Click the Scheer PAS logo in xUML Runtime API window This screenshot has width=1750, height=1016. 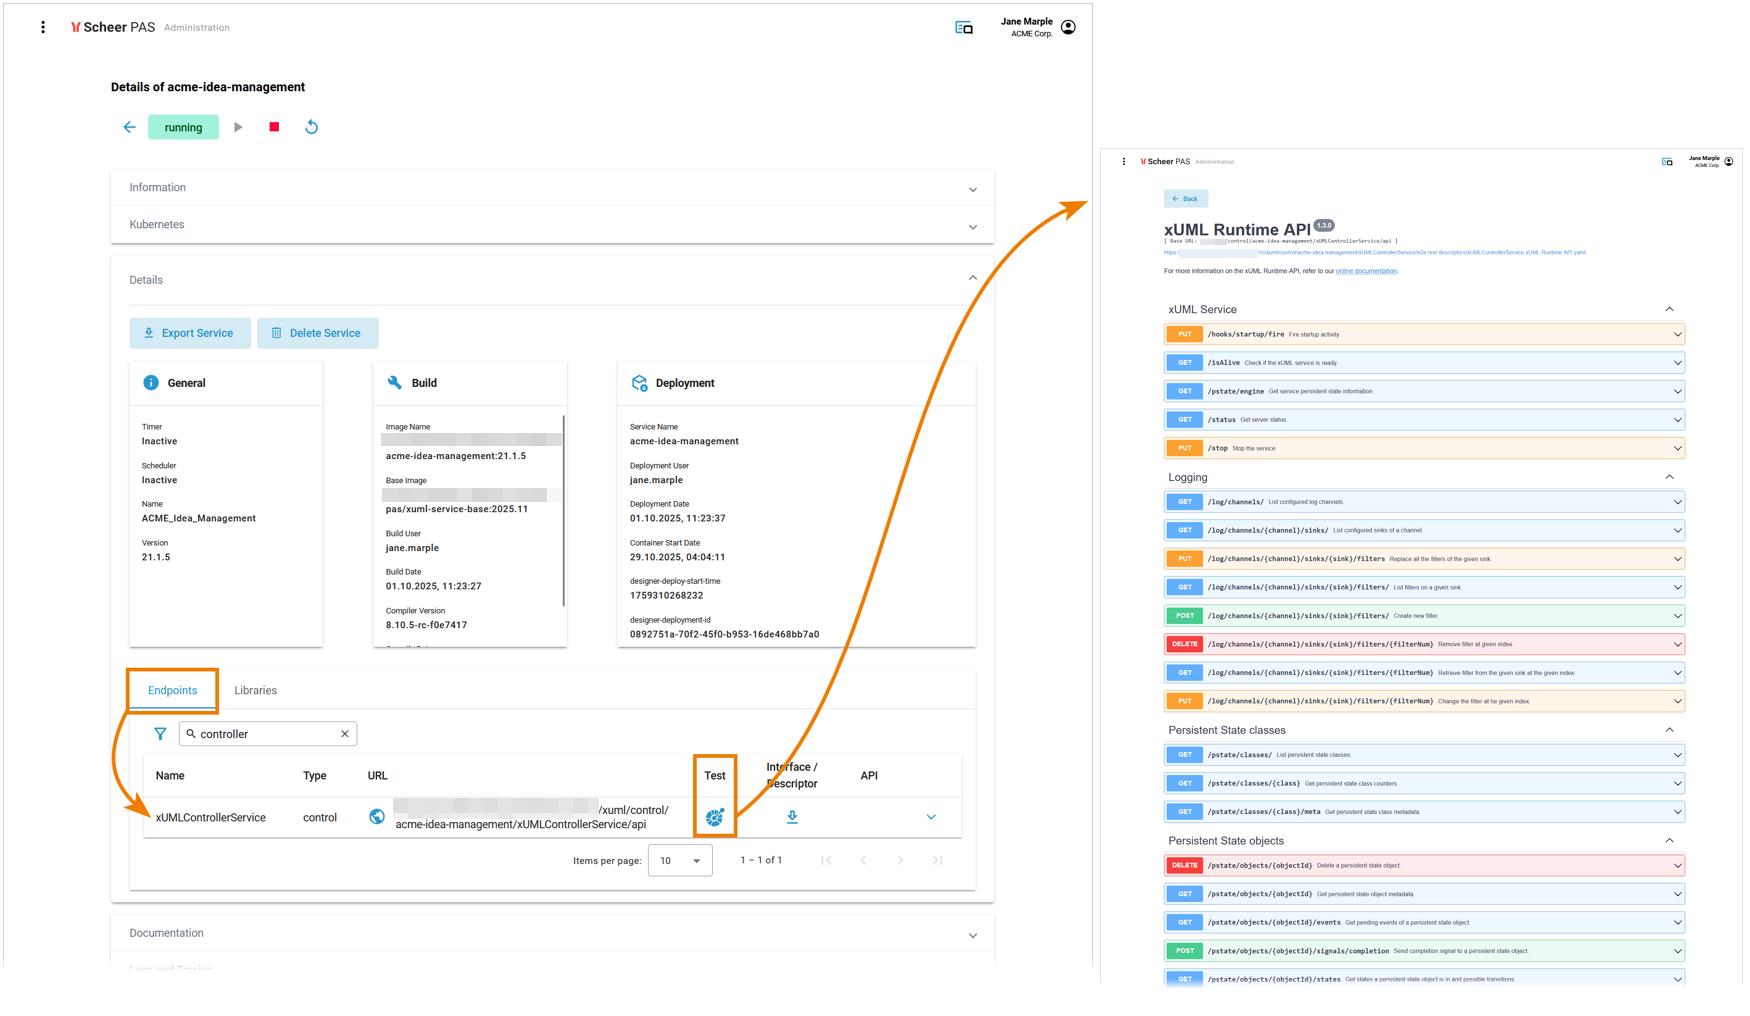tap(1166, 162)
